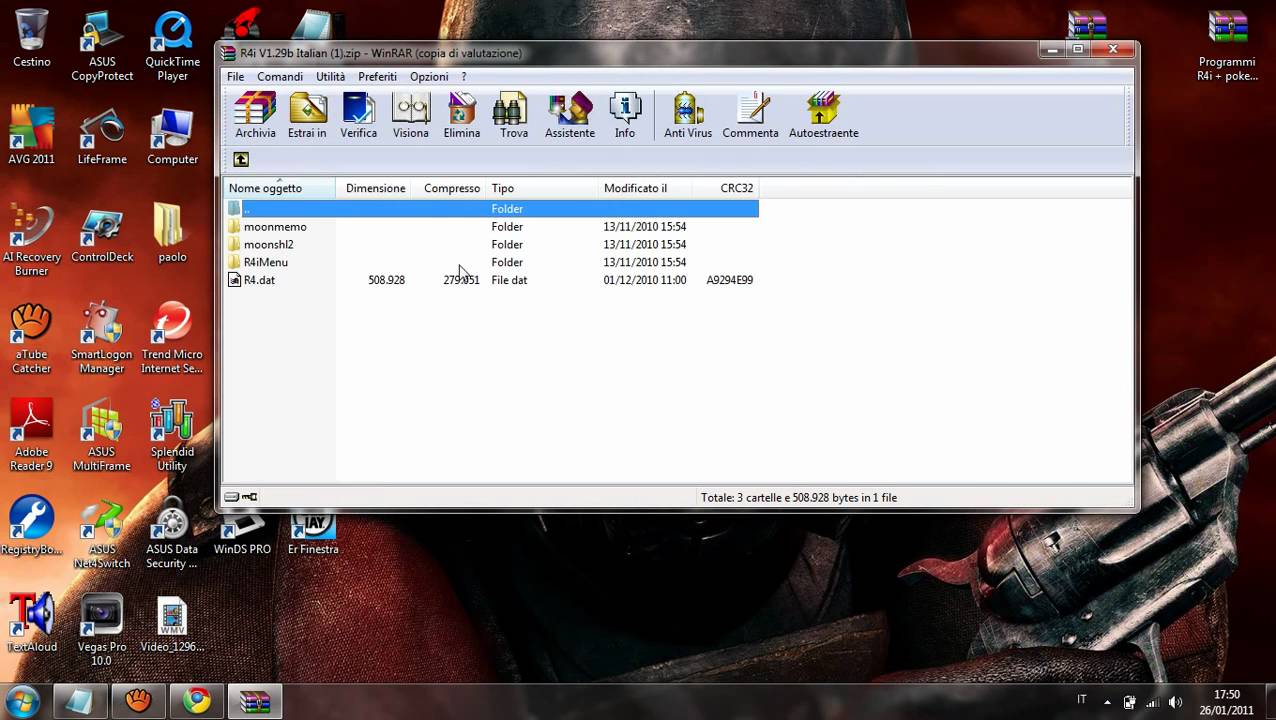Sort by Modificato il column header
The height and width of the screenshot is (720, 1276).
(x=645, y=188)
